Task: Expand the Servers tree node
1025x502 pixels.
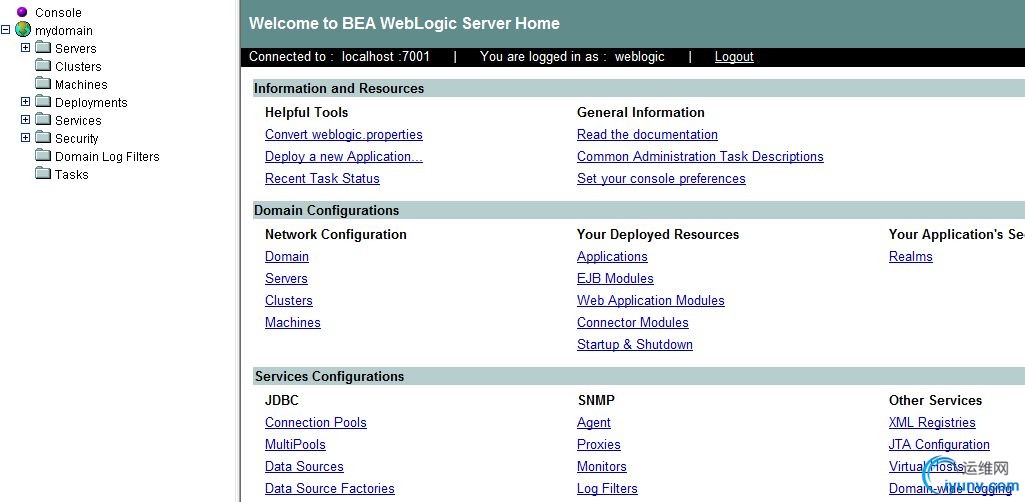Action: 25,48
